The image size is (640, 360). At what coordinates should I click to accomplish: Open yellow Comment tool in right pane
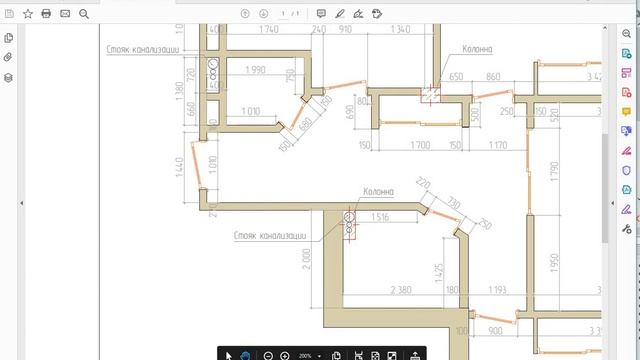coord(627,111)
